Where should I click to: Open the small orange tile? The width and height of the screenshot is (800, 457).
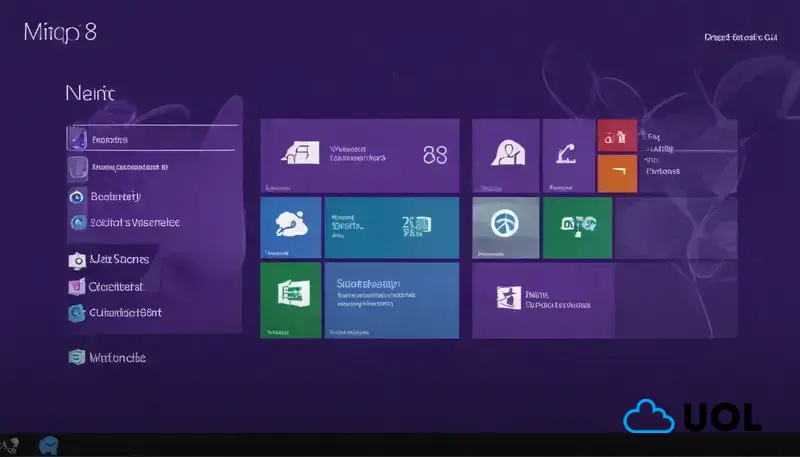[x=617, y=174]
